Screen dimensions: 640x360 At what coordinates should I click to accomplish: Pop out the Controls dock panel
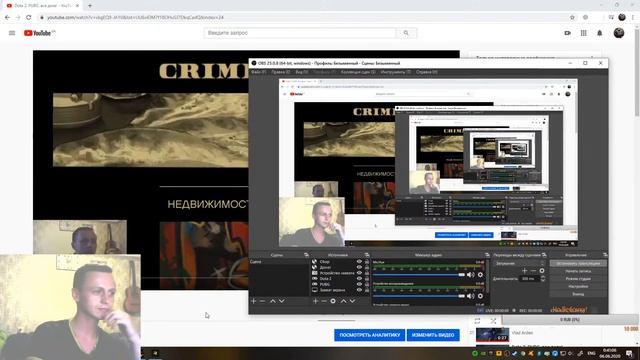604,255
